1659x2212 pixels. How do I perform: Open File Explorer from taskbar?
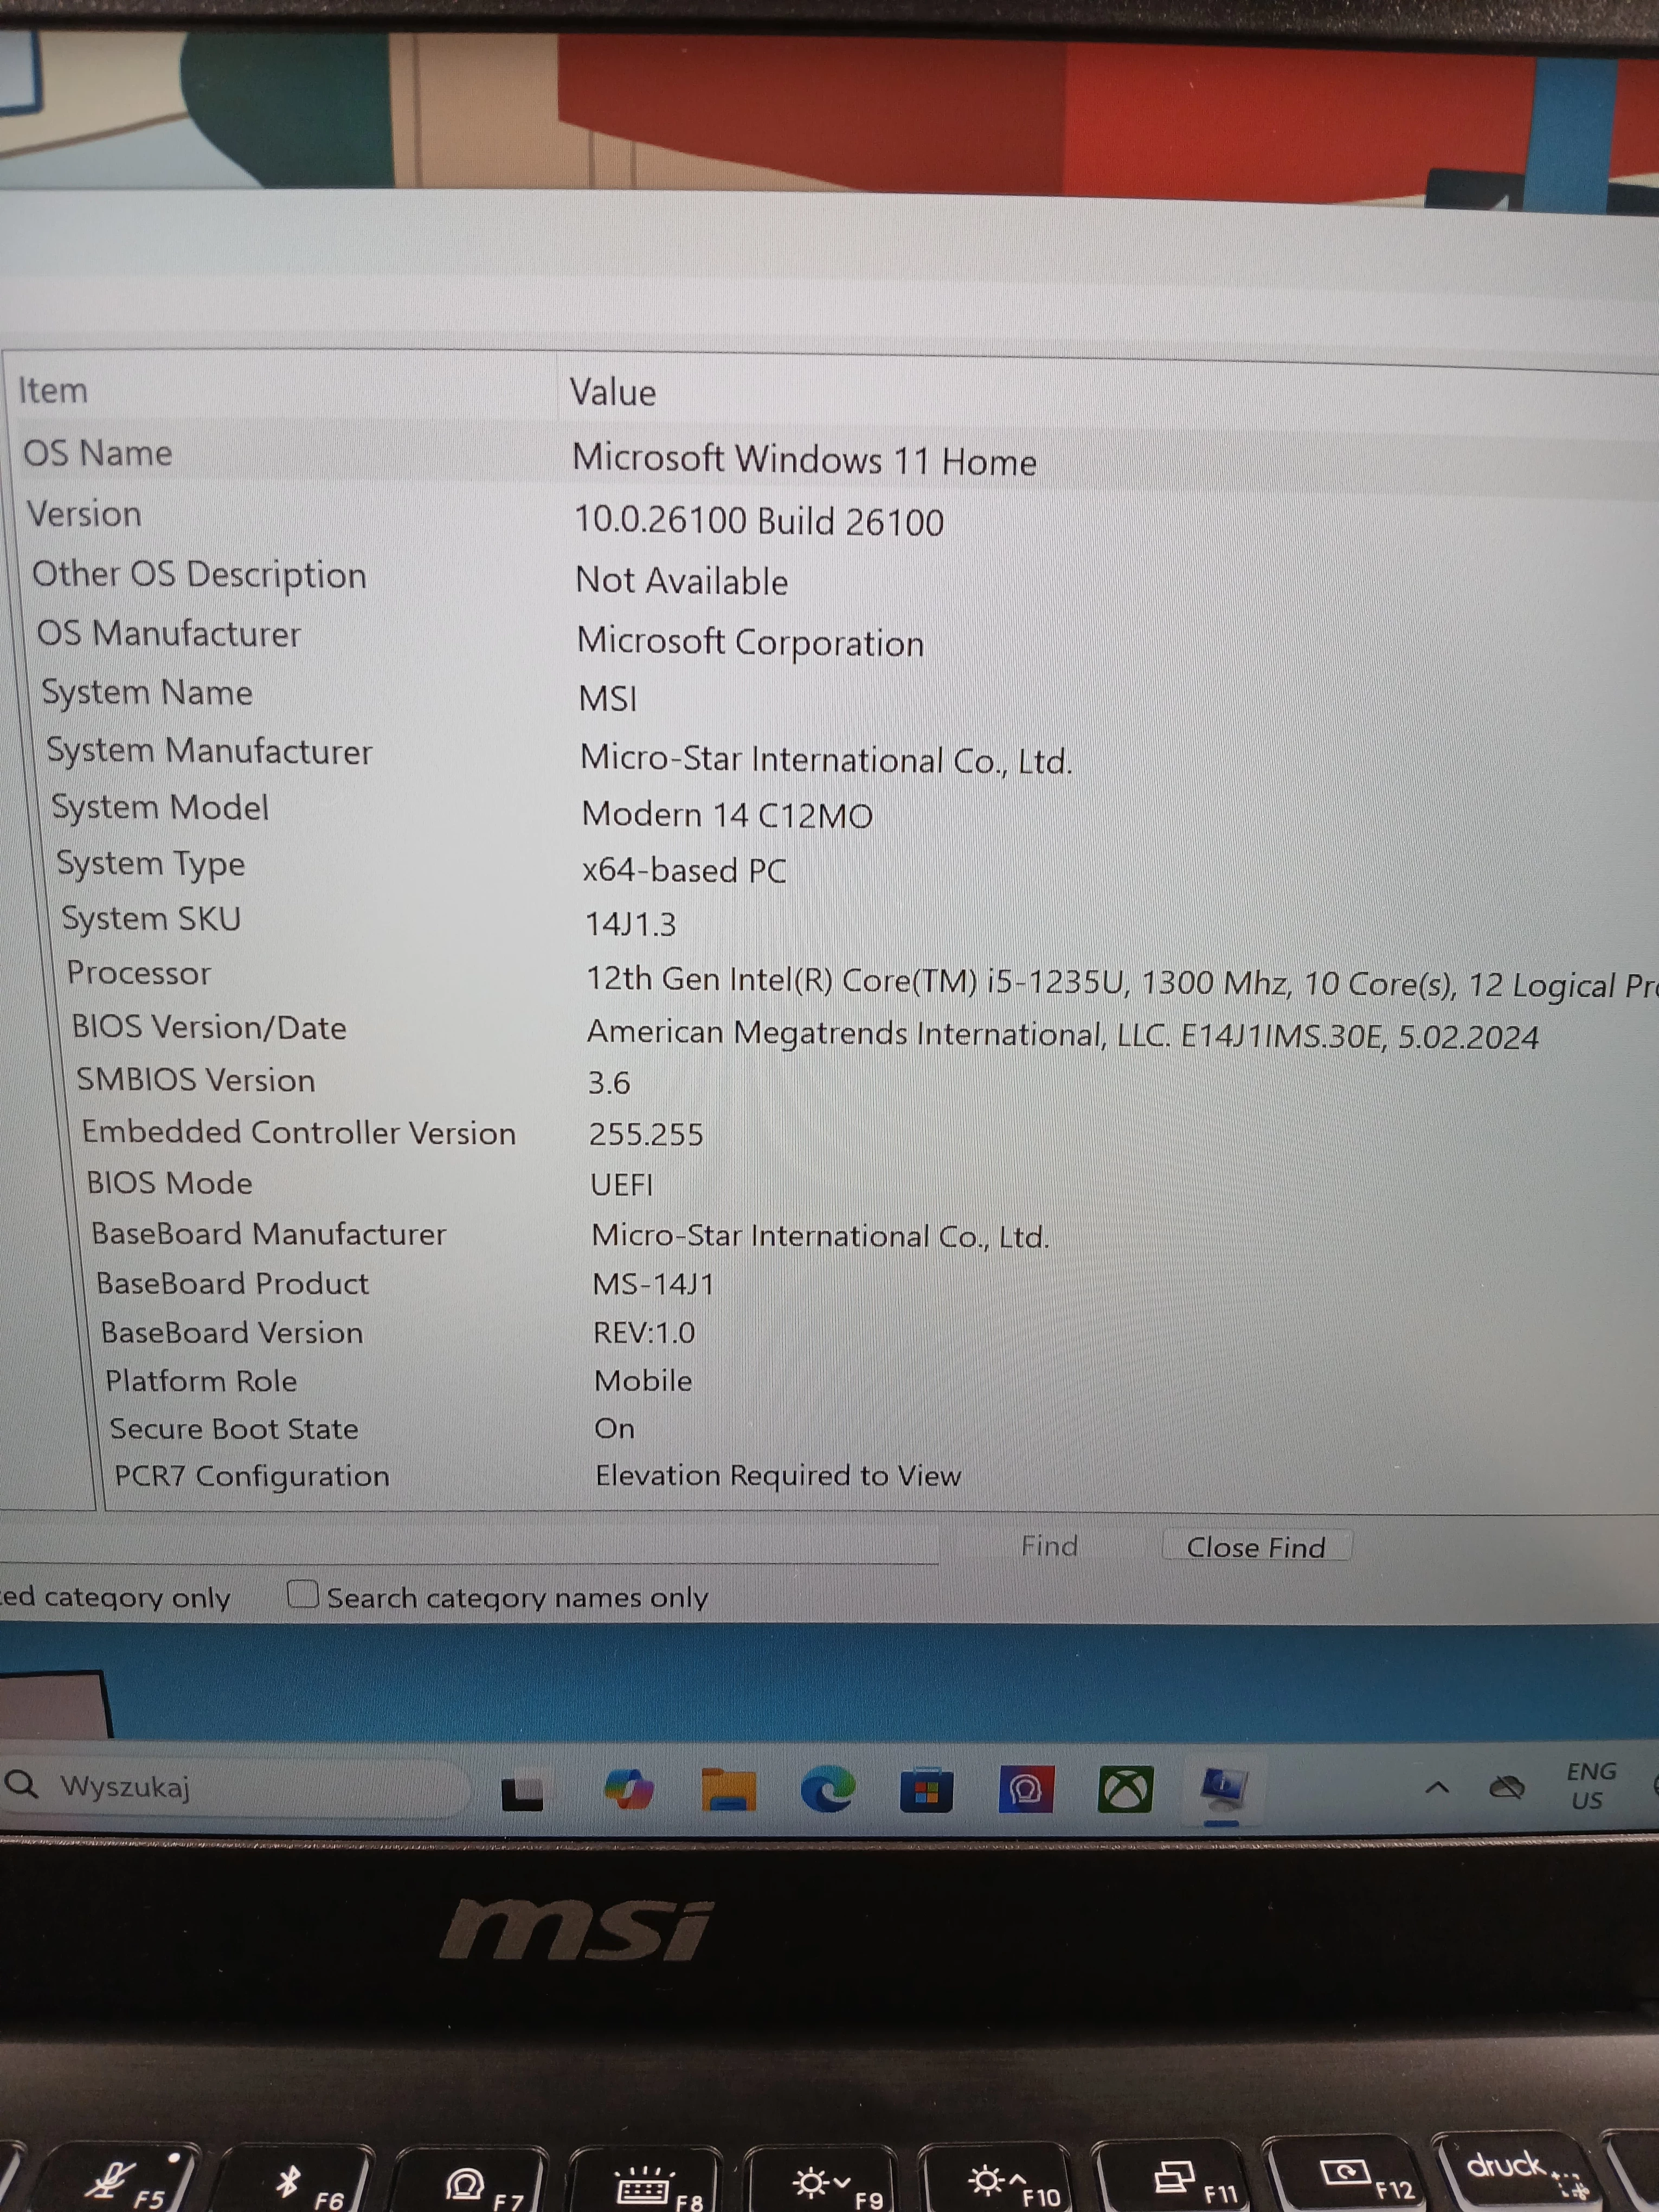click(x=728, y=1790)
